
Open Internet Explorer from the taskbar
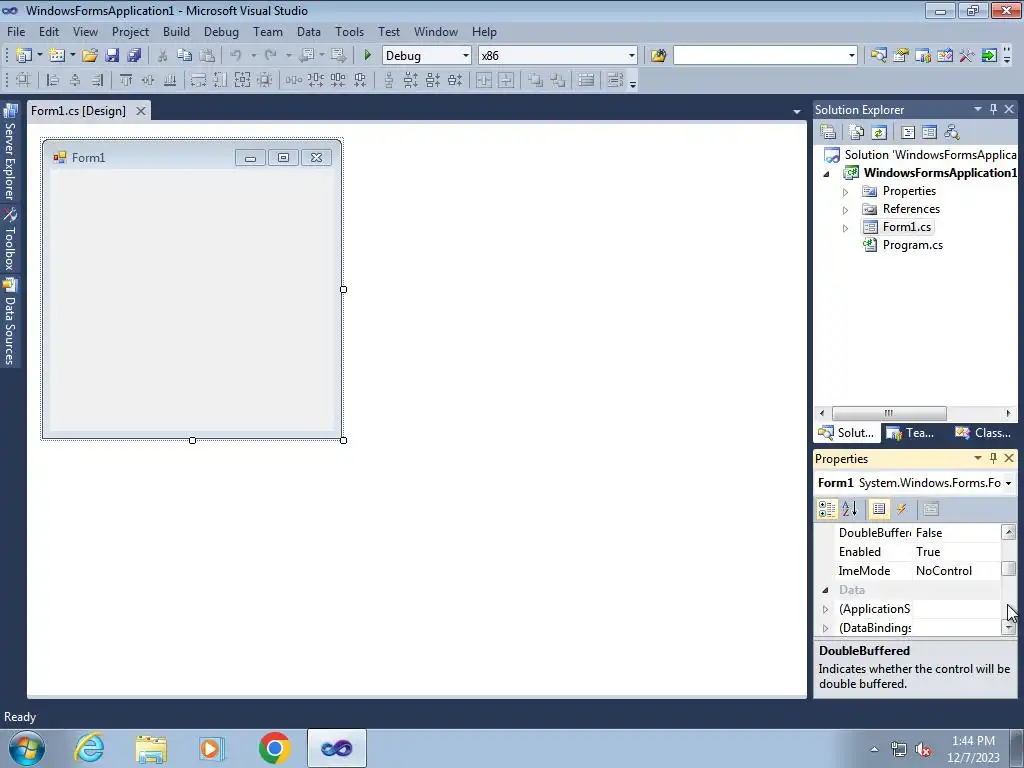(x=89, y=748)
